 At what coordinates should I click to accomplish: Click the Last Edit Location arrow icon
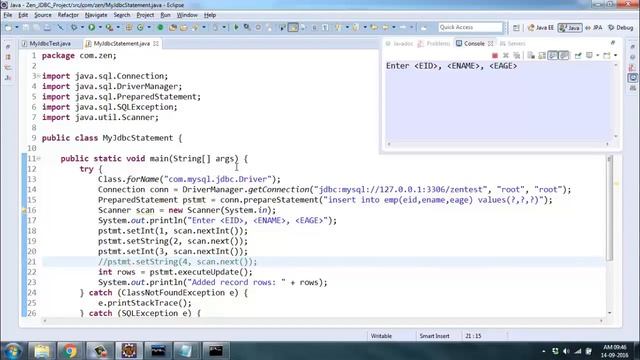click(x=374, y=27)
